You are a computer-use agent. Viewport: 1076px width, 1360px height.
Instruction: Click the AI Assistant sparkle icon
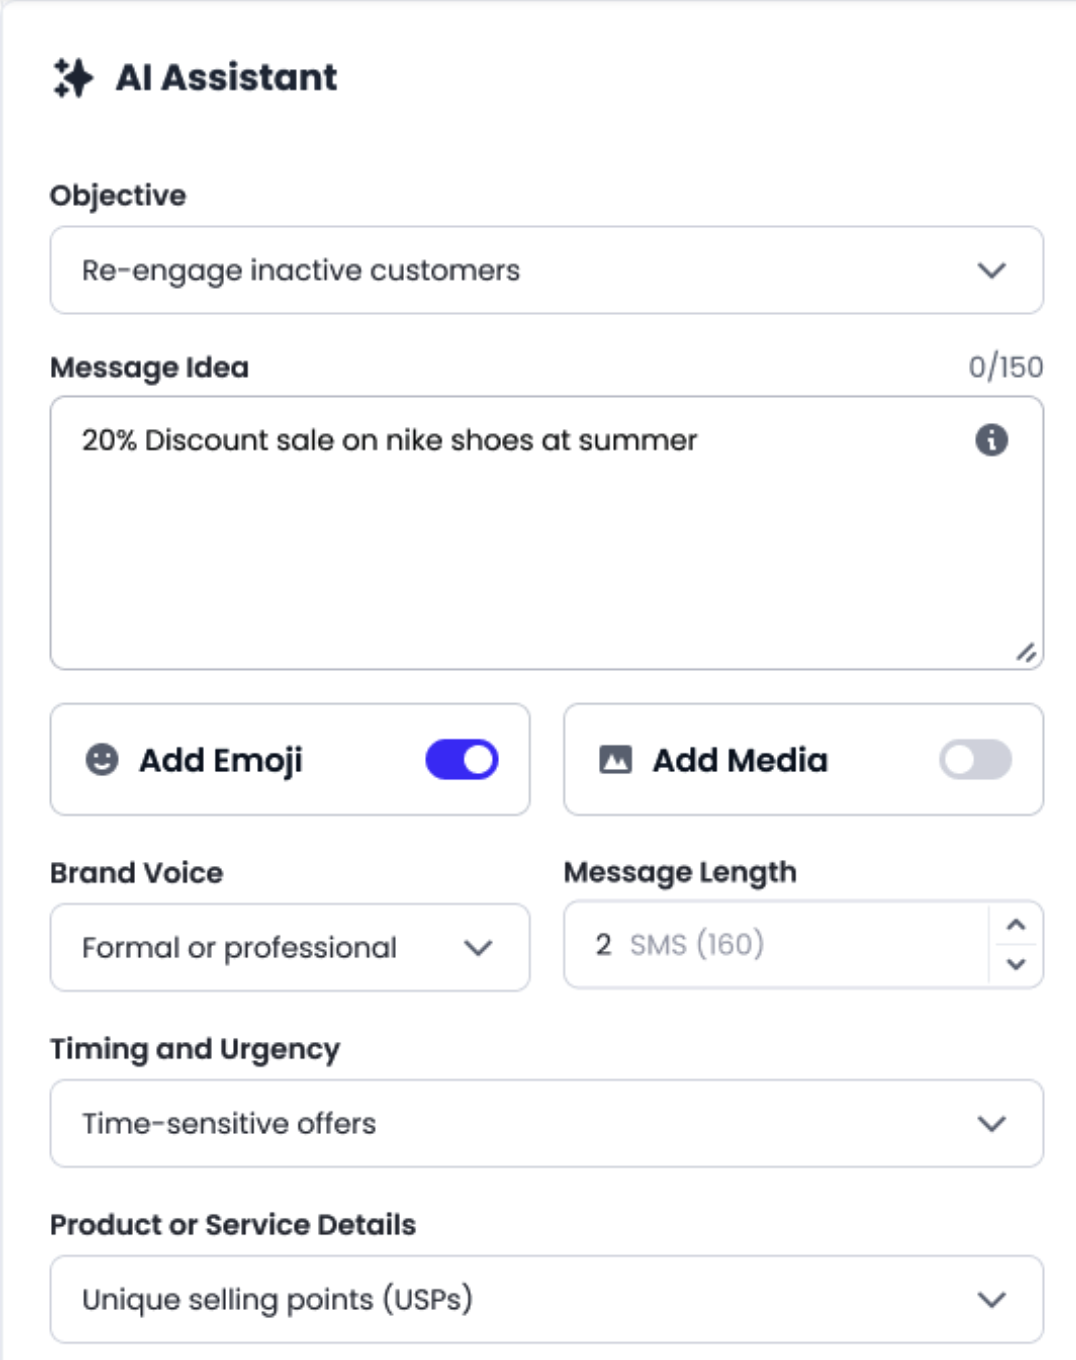pos(73,78)
